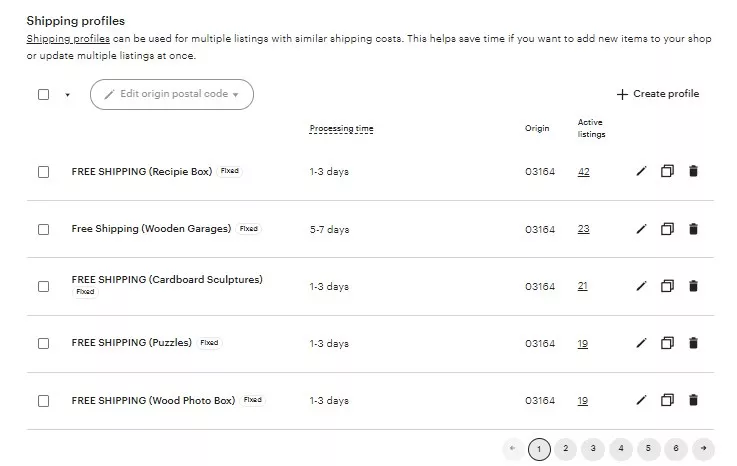
Task: Open 19 active listings for Wood Photo Box
Action: pos(583,401)
